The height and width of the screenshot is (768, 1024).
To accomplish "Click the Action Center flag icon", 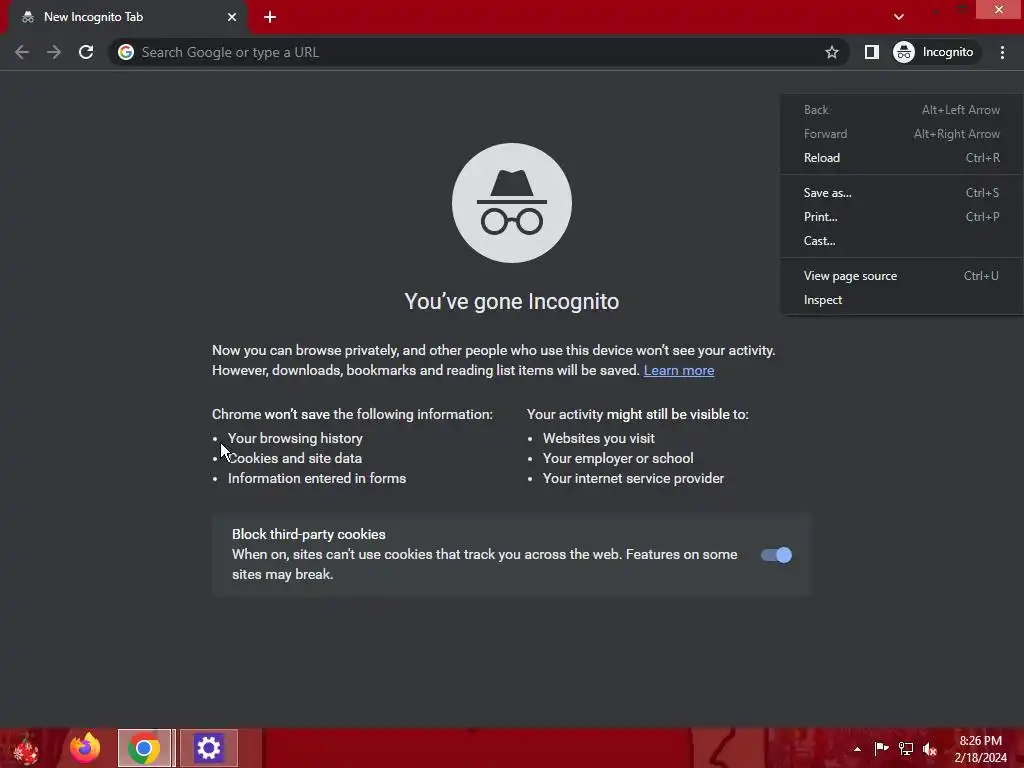I will pyautogui.click(x=881, y=748).
